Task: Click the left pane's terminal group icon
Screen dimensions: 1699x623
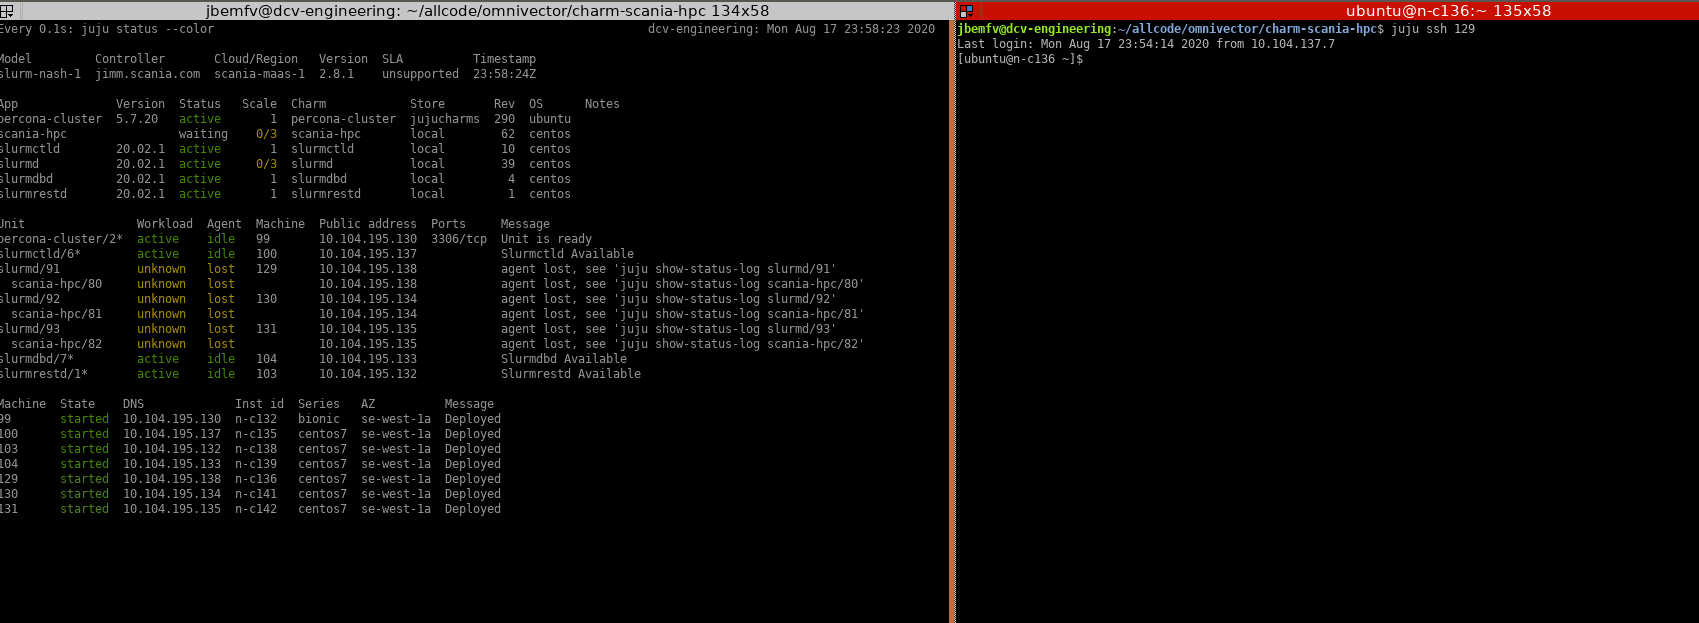Action: point(6,11)
